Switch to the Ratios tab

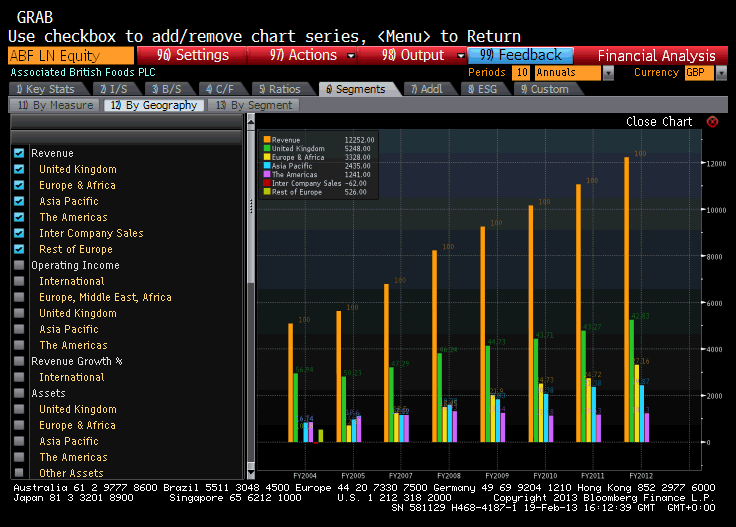click(x=280, y=89)
